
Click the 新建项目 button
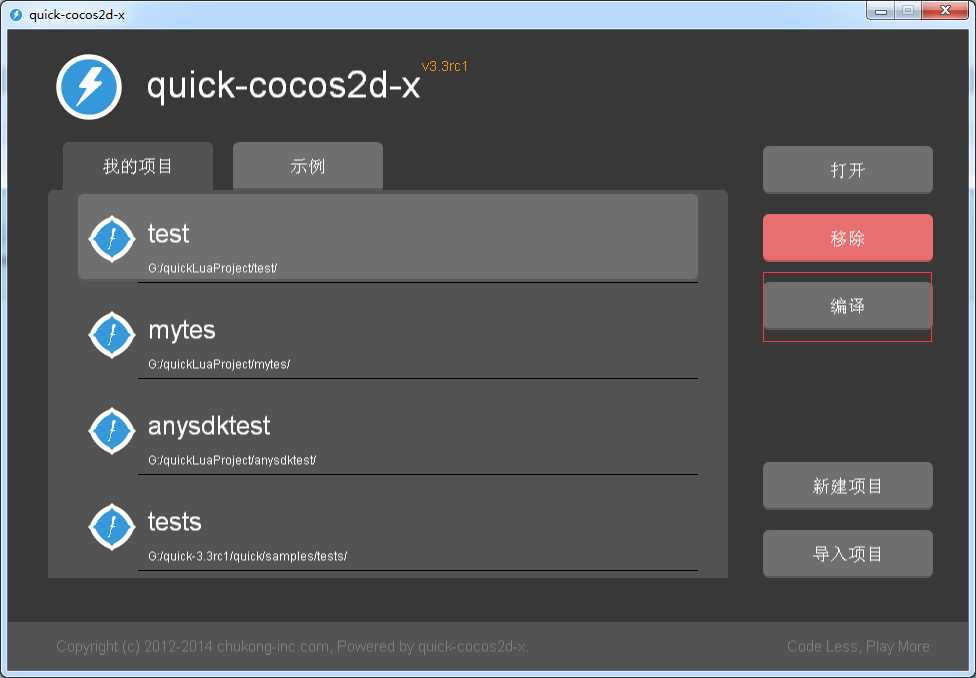coord(847,486)
